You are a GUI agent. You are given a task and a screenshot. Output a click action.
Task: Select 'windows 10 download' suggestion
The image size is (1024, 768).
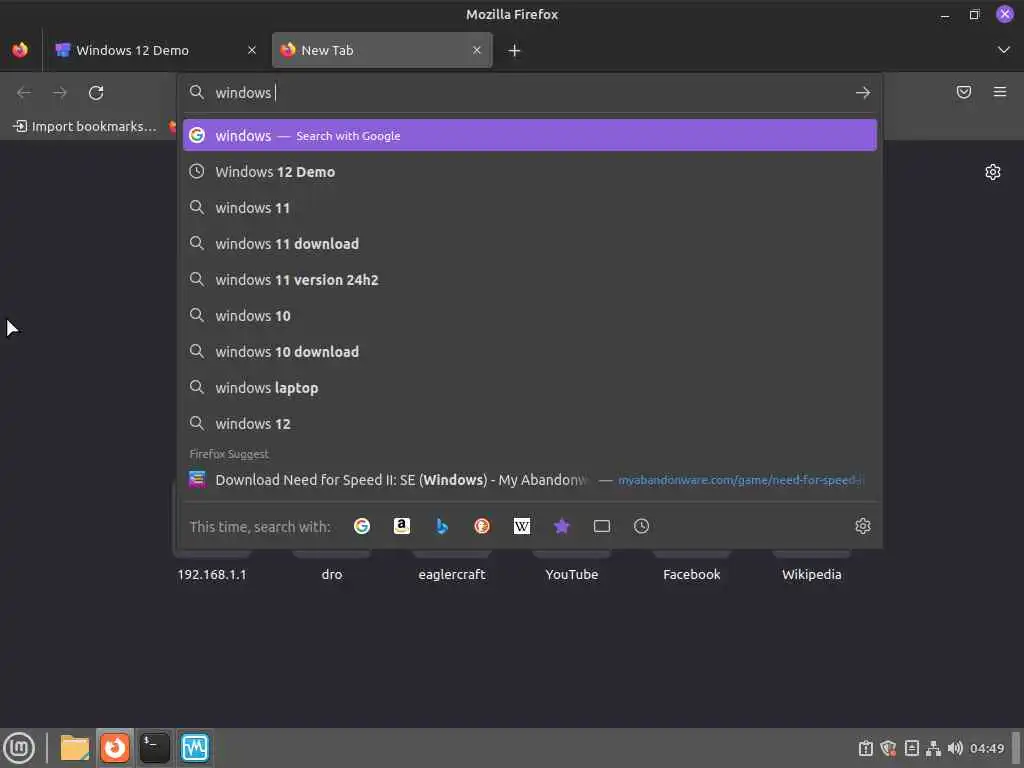point(530,351)
